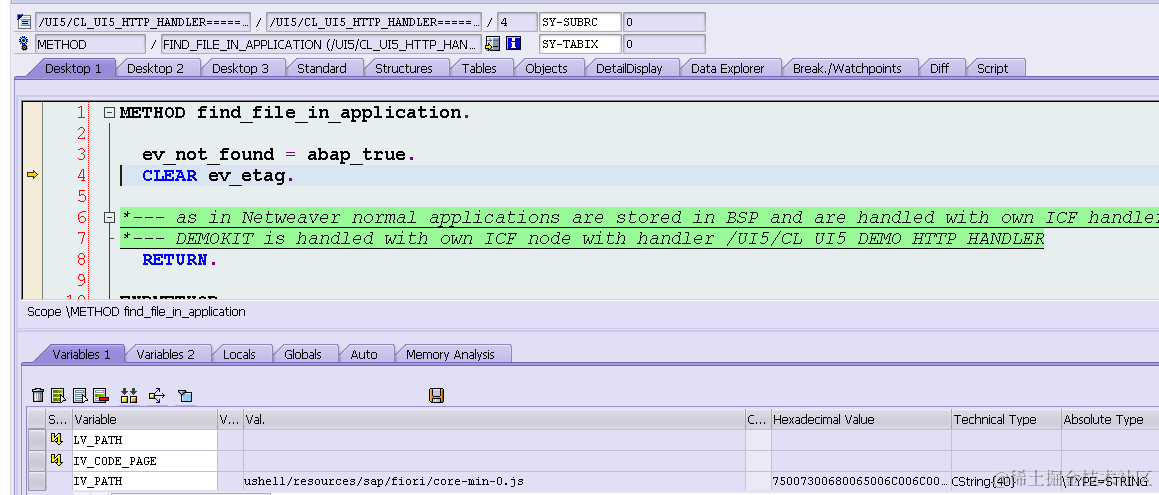
Task: Click the line number field showing 4
Action: (x=515, y=22)
